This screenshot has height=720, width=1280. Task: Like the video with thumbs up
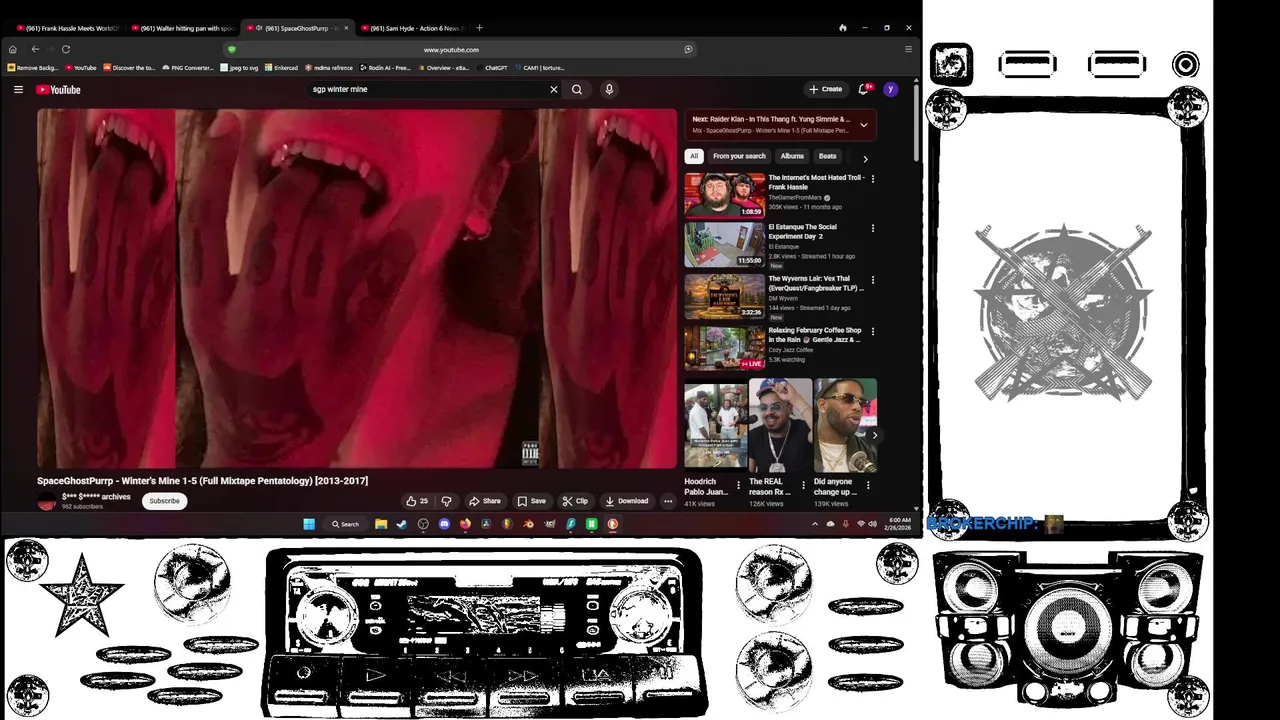pos(417,501)
